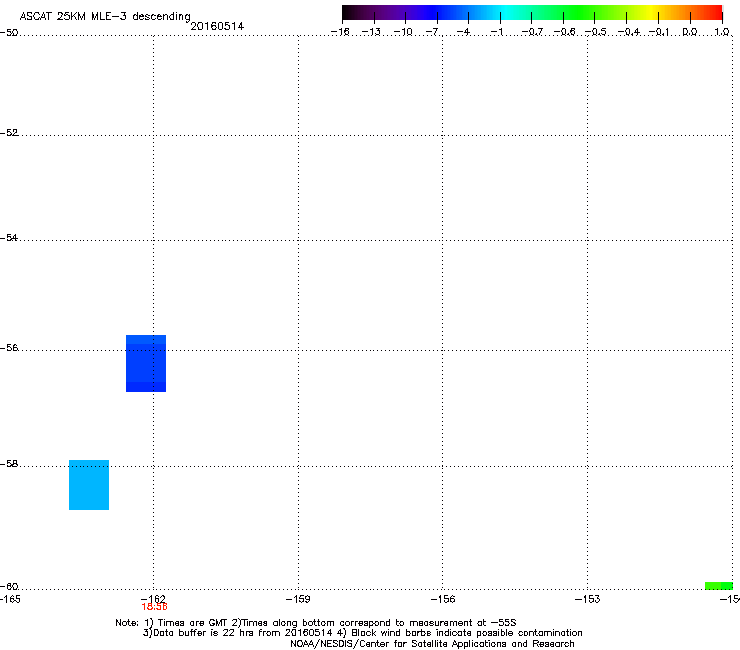Click colorbar label -7
740x650 pixels.
pos(432,32)
